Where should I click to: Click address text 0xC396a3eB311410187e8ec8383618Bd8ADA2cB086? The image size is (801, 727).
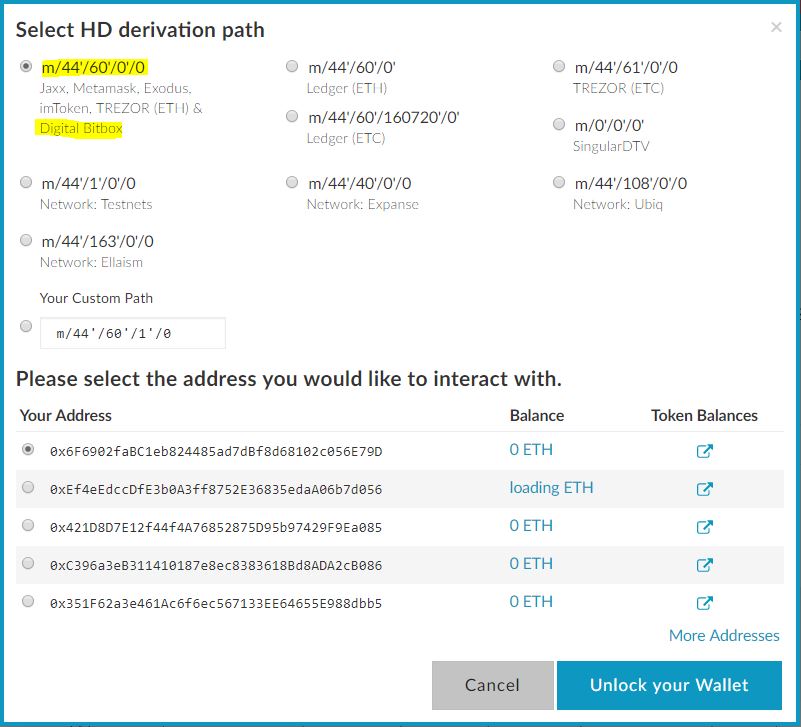(x=216, y=566)
